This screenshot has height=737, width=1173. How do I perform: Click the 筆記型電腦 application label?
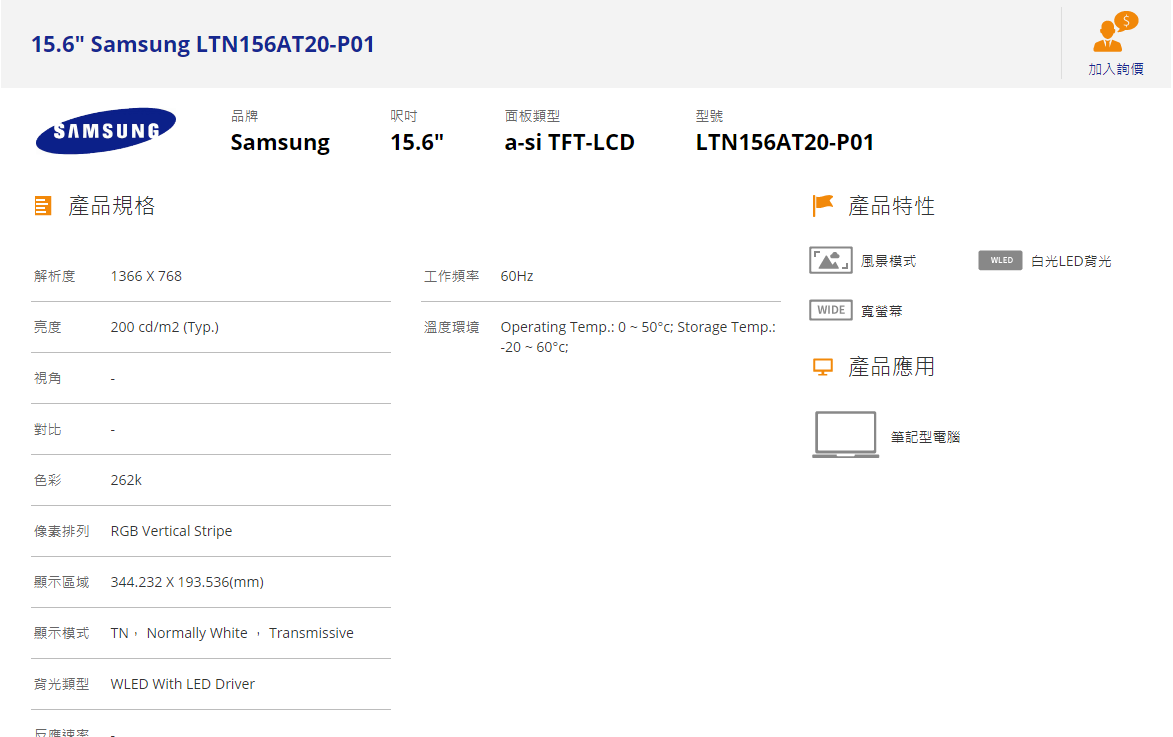coord(925,437)
